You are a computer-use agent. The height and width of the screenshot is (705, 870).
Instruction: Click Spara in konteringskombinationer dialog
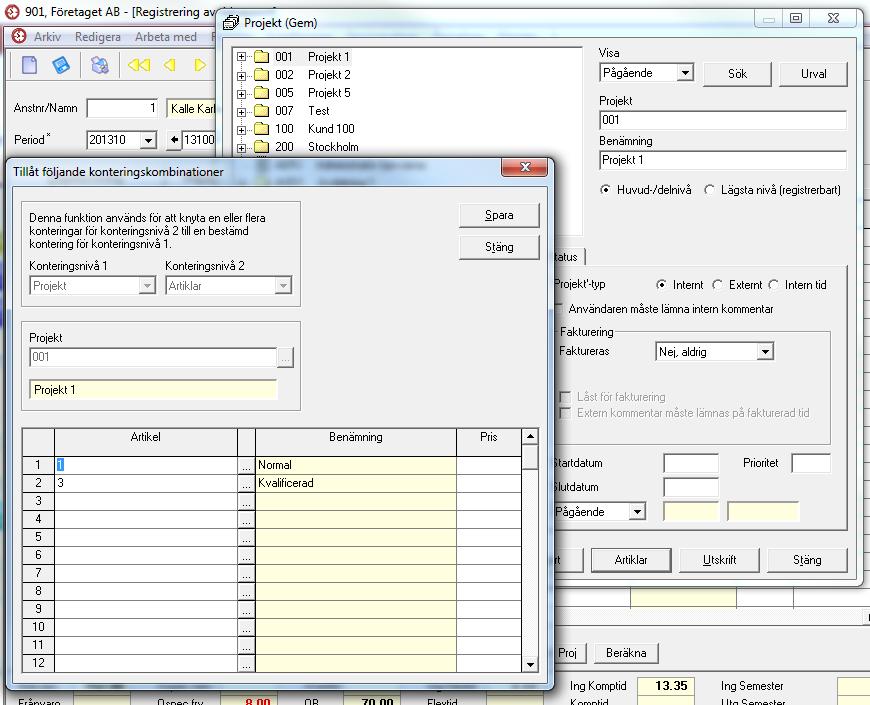tap(499, 215)
